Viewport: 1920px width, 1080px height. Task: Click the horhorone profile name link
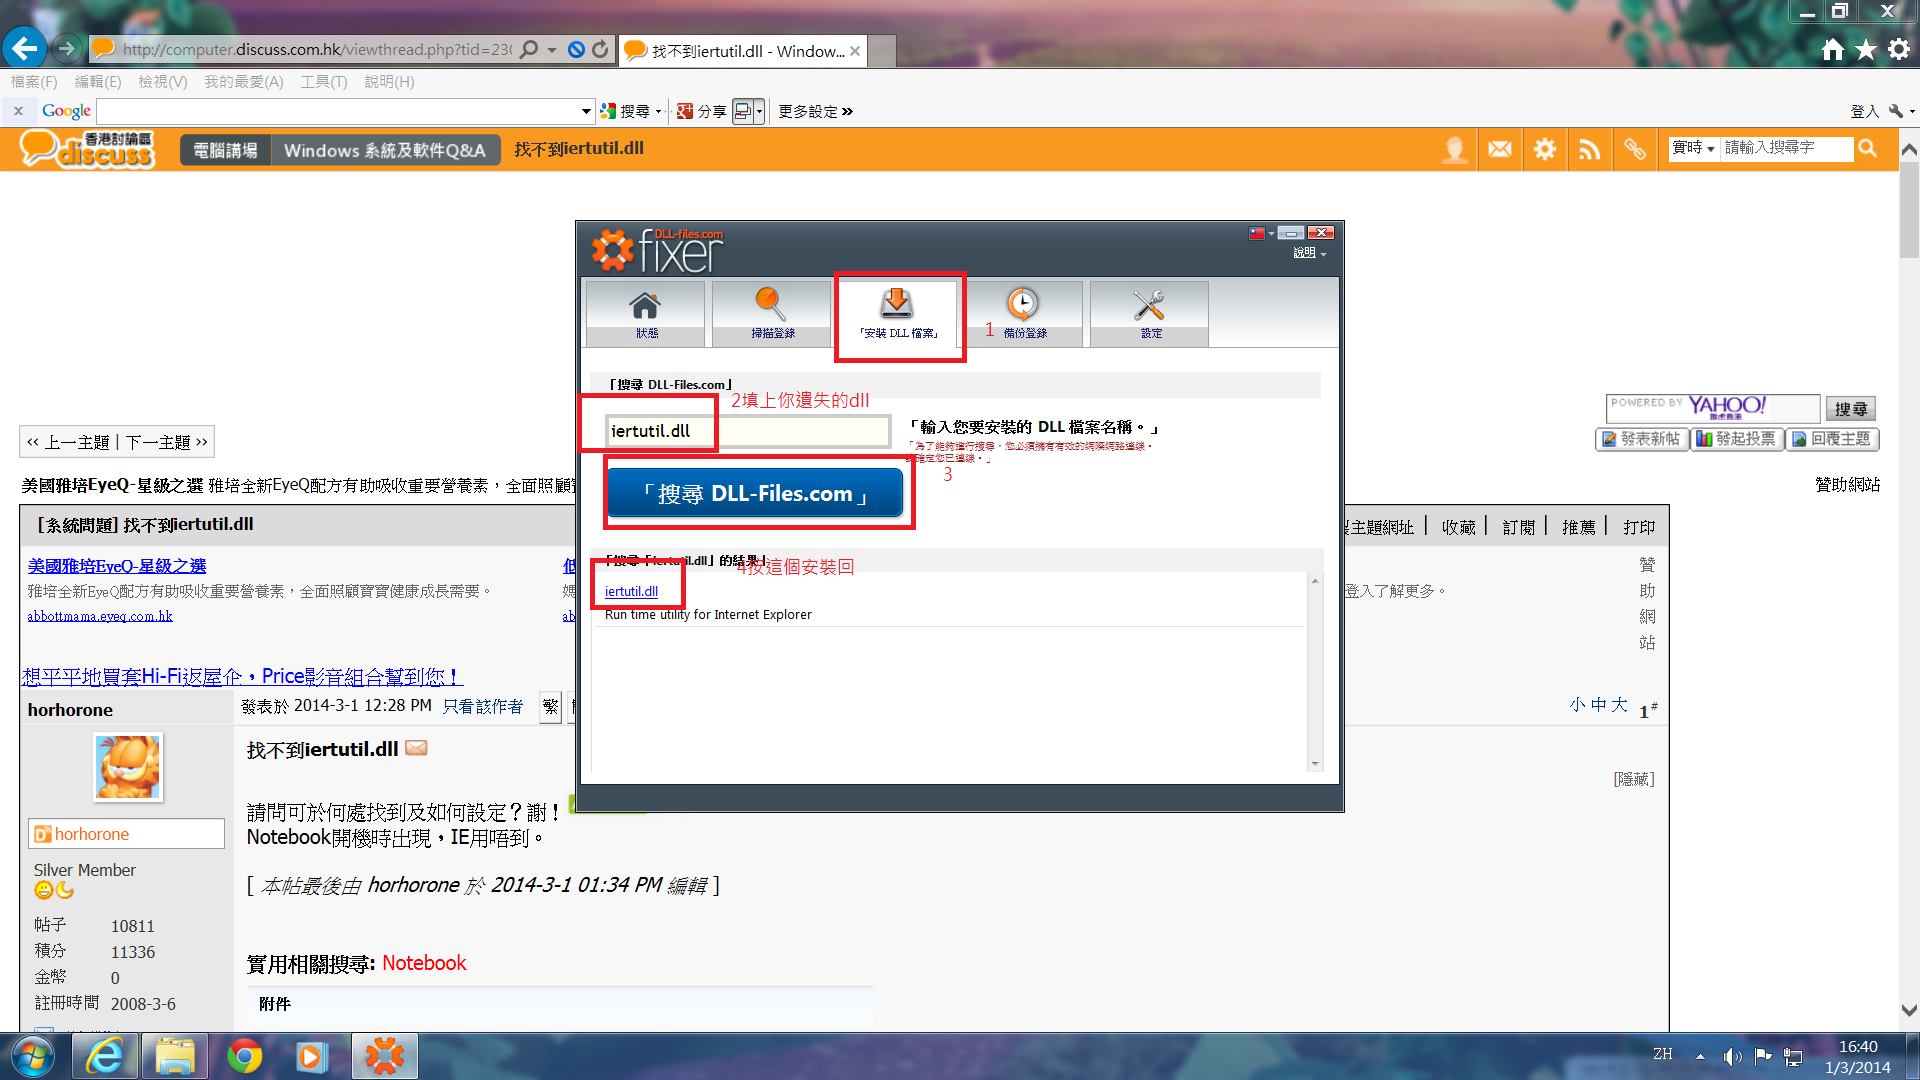tap(92, 834)
